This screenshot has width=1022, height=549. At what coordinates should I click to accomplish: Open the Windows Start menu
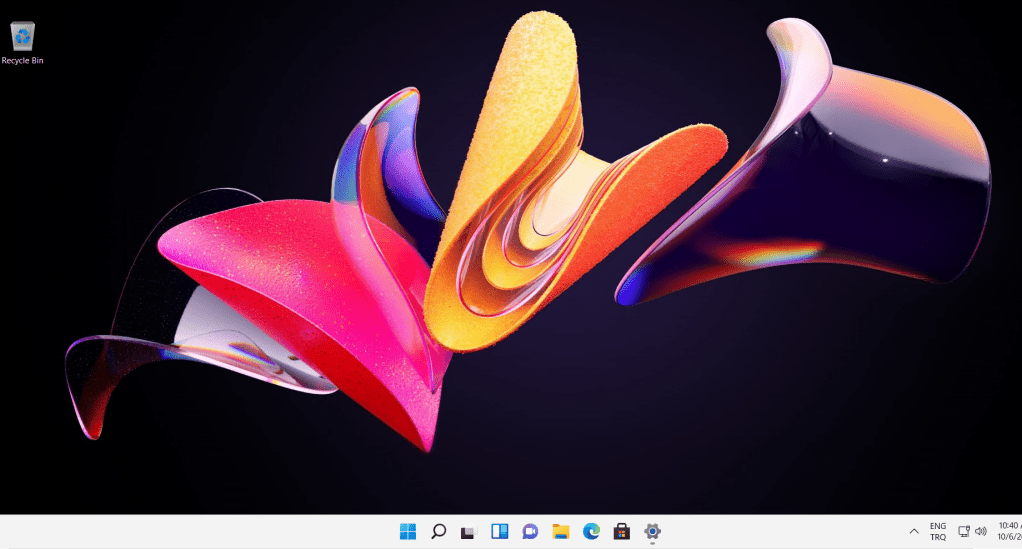click(408, 532)
